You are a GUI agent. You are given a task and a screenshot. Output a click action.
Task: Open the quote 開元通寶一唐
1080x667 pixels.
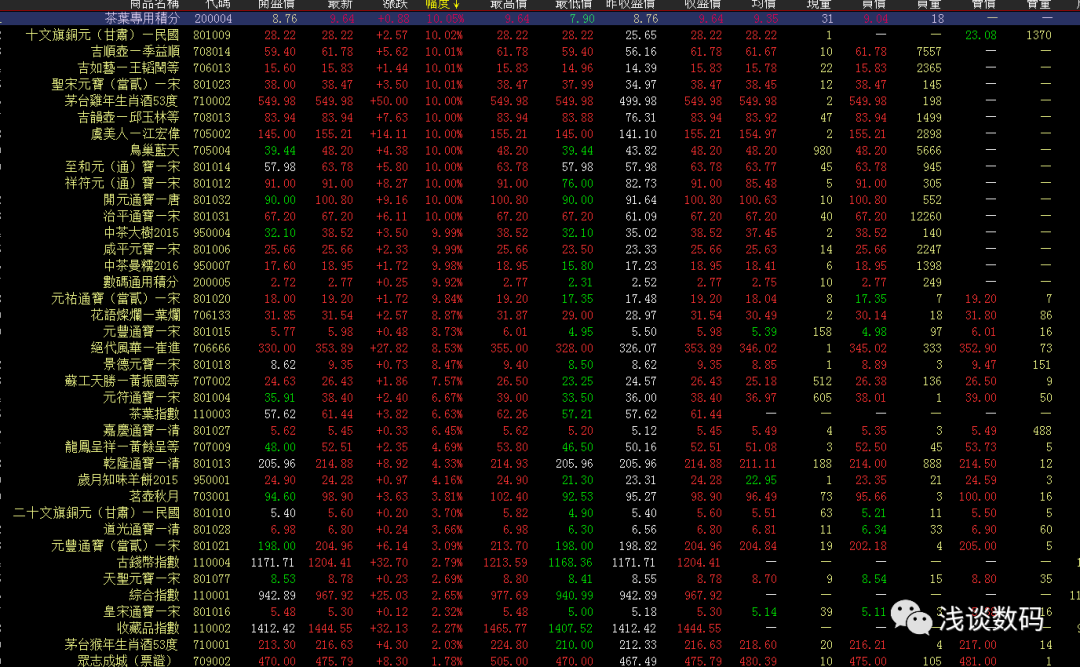(141, 201)
